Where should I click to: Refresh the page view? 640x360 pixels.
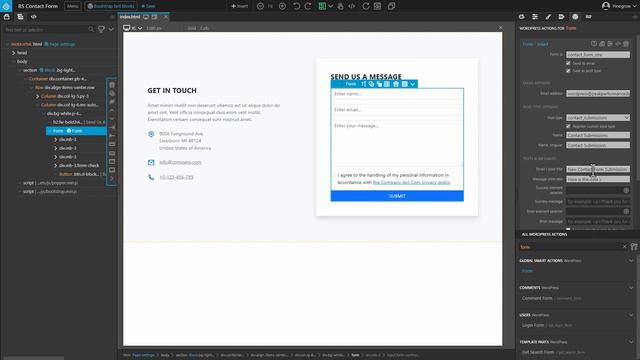(366, 6)
